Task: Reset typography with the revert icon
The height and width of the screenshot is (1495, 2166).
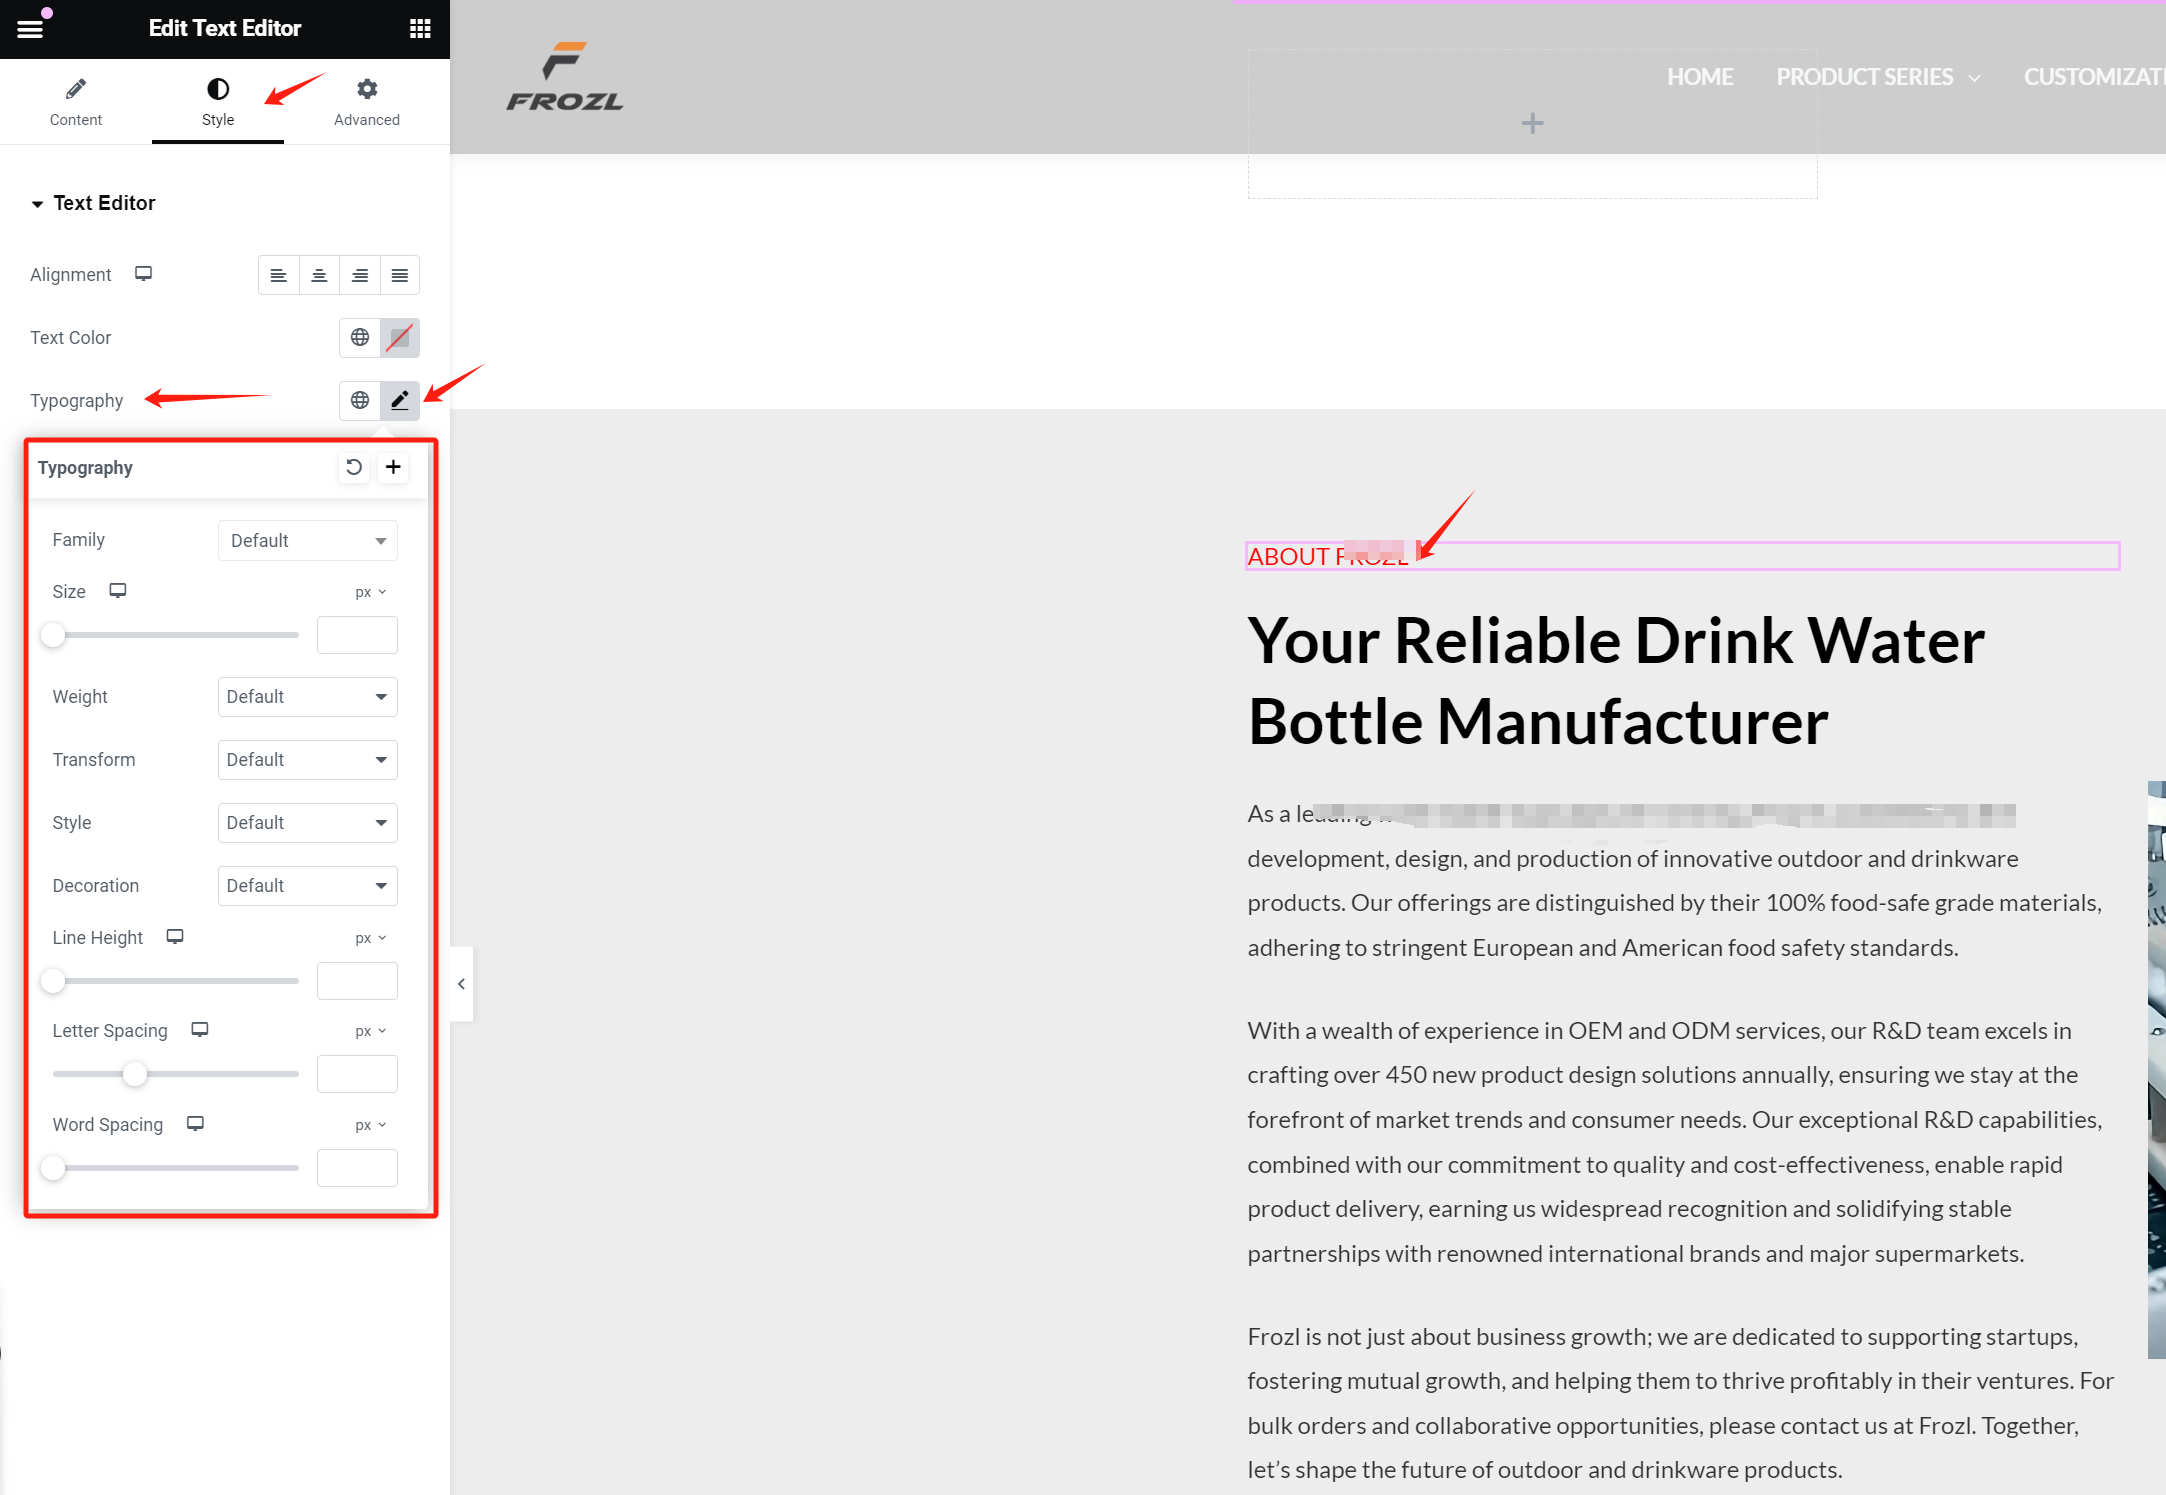Action: (354, 467)
